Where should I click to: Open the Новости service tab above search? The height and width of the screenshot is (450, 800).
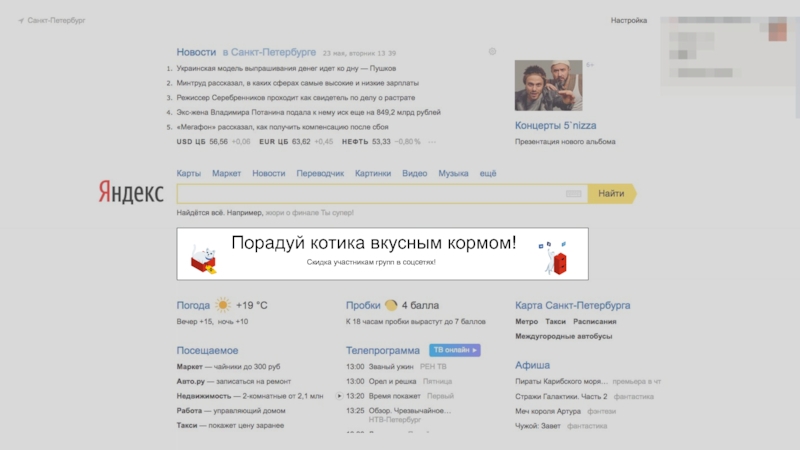point(269,173)
